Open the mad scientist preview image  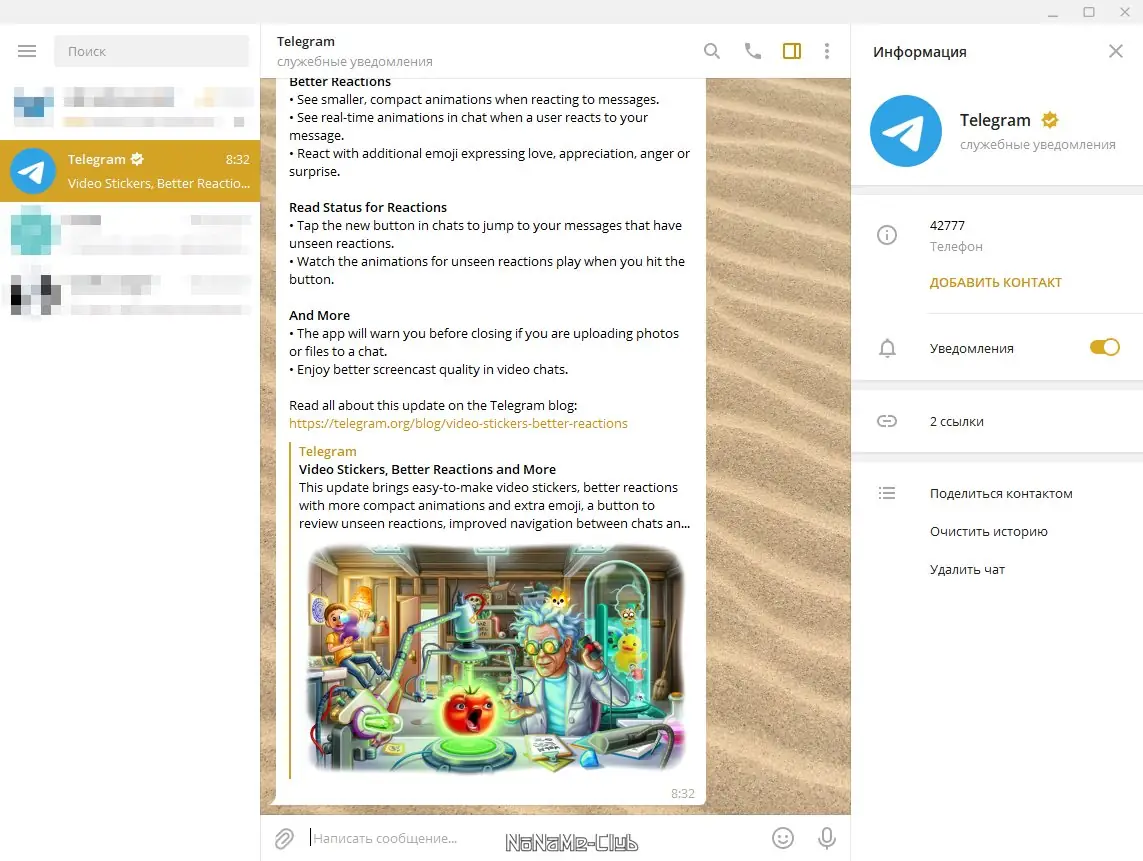click(x=494, y=660)
